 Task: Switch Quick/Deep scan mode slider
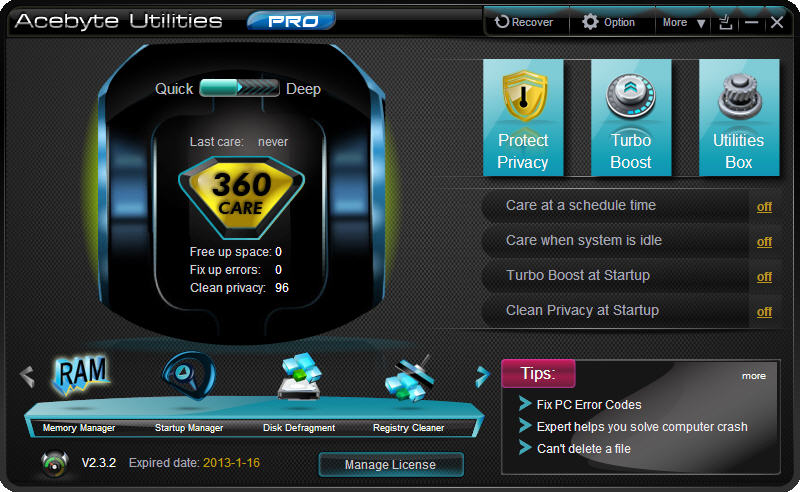239,88
